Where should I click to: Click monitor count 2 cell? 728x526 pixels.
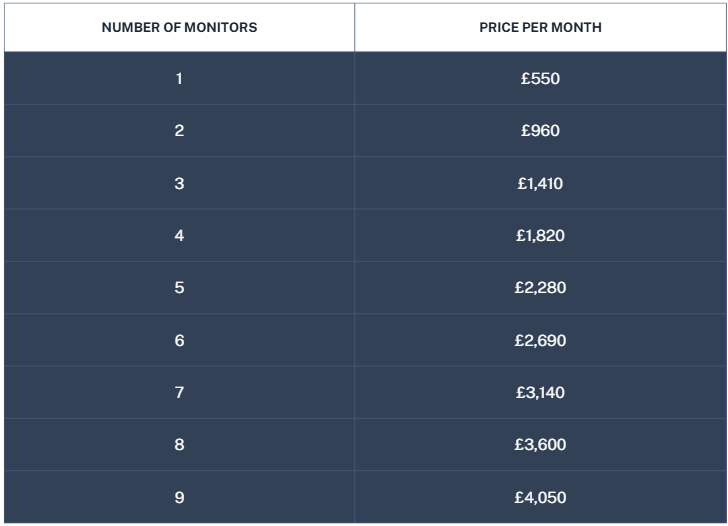tap(179, 130)
